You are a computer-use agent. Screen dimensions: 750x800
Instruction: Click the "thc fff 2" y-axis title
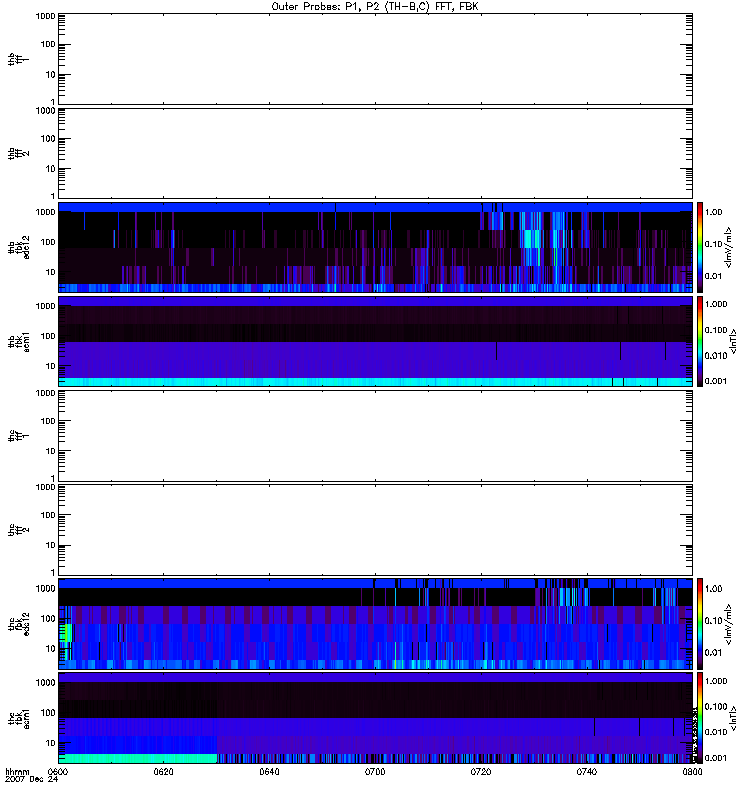19,530
